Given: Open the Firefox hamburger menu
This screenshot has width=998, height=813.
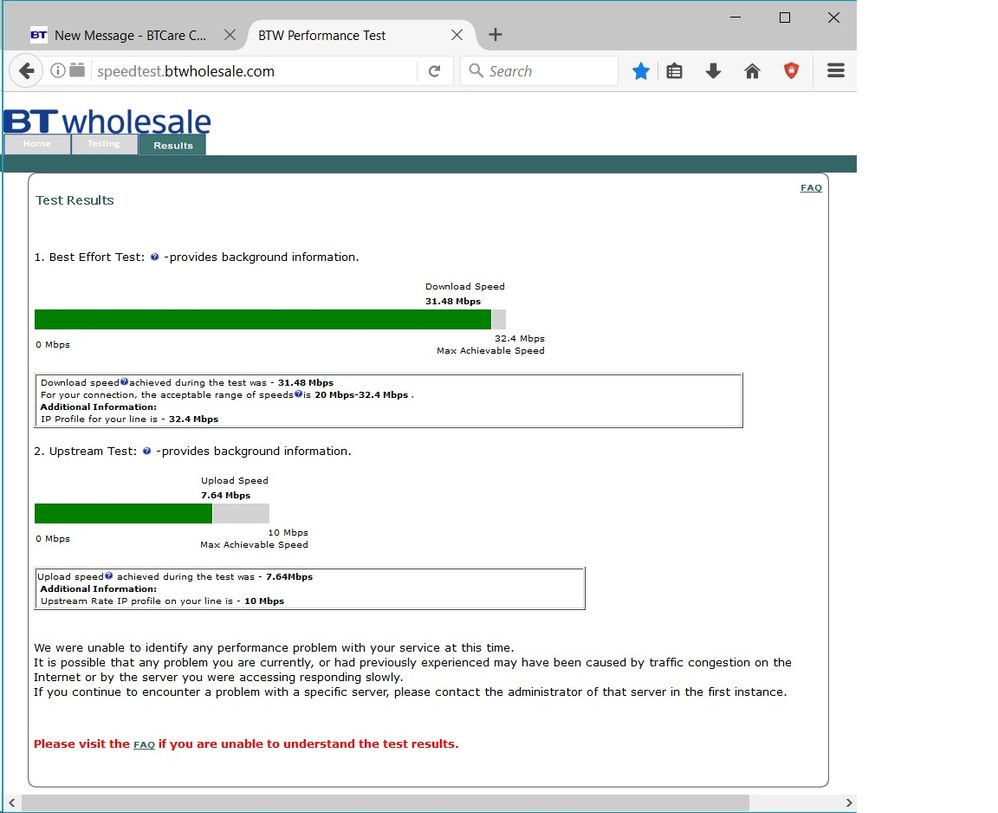Looking at the screenshot, I should 836,71.
